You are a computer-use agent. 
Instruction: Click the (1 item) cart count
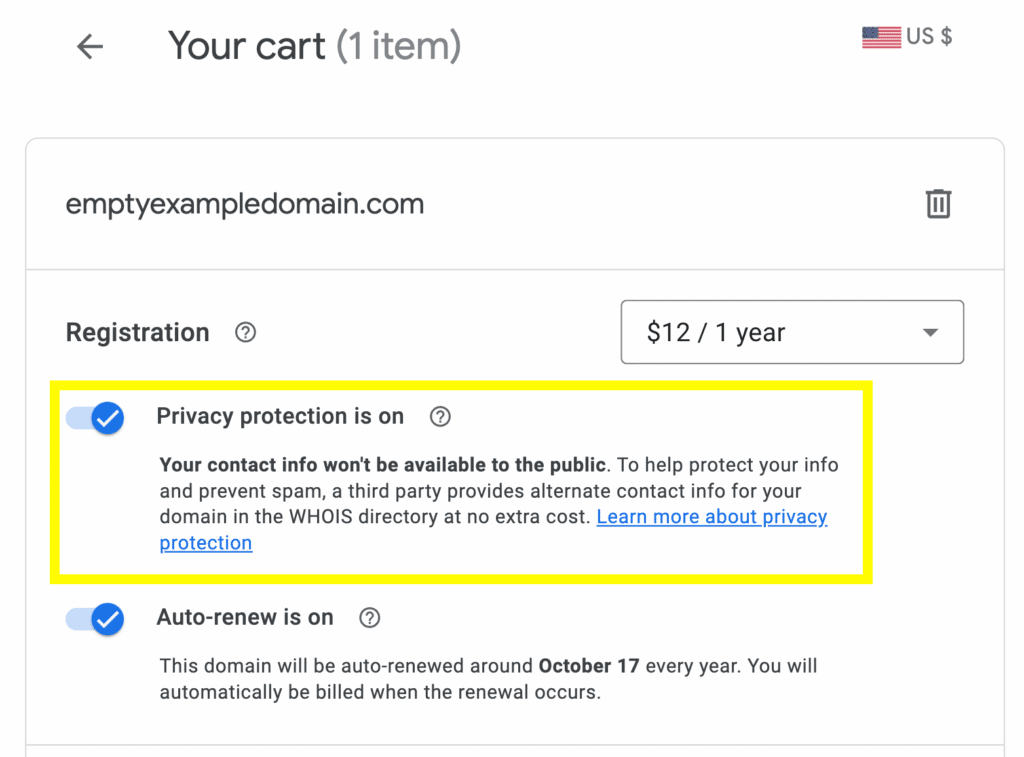point(399,46)
